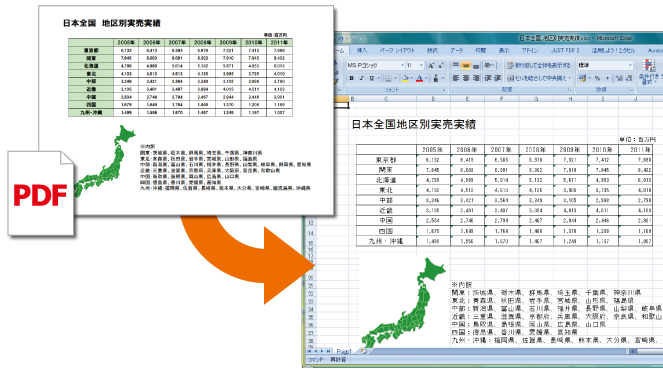663x373 pixels.
Task: Click the green Japan map picture in Excel
Action: coord(404,302)
